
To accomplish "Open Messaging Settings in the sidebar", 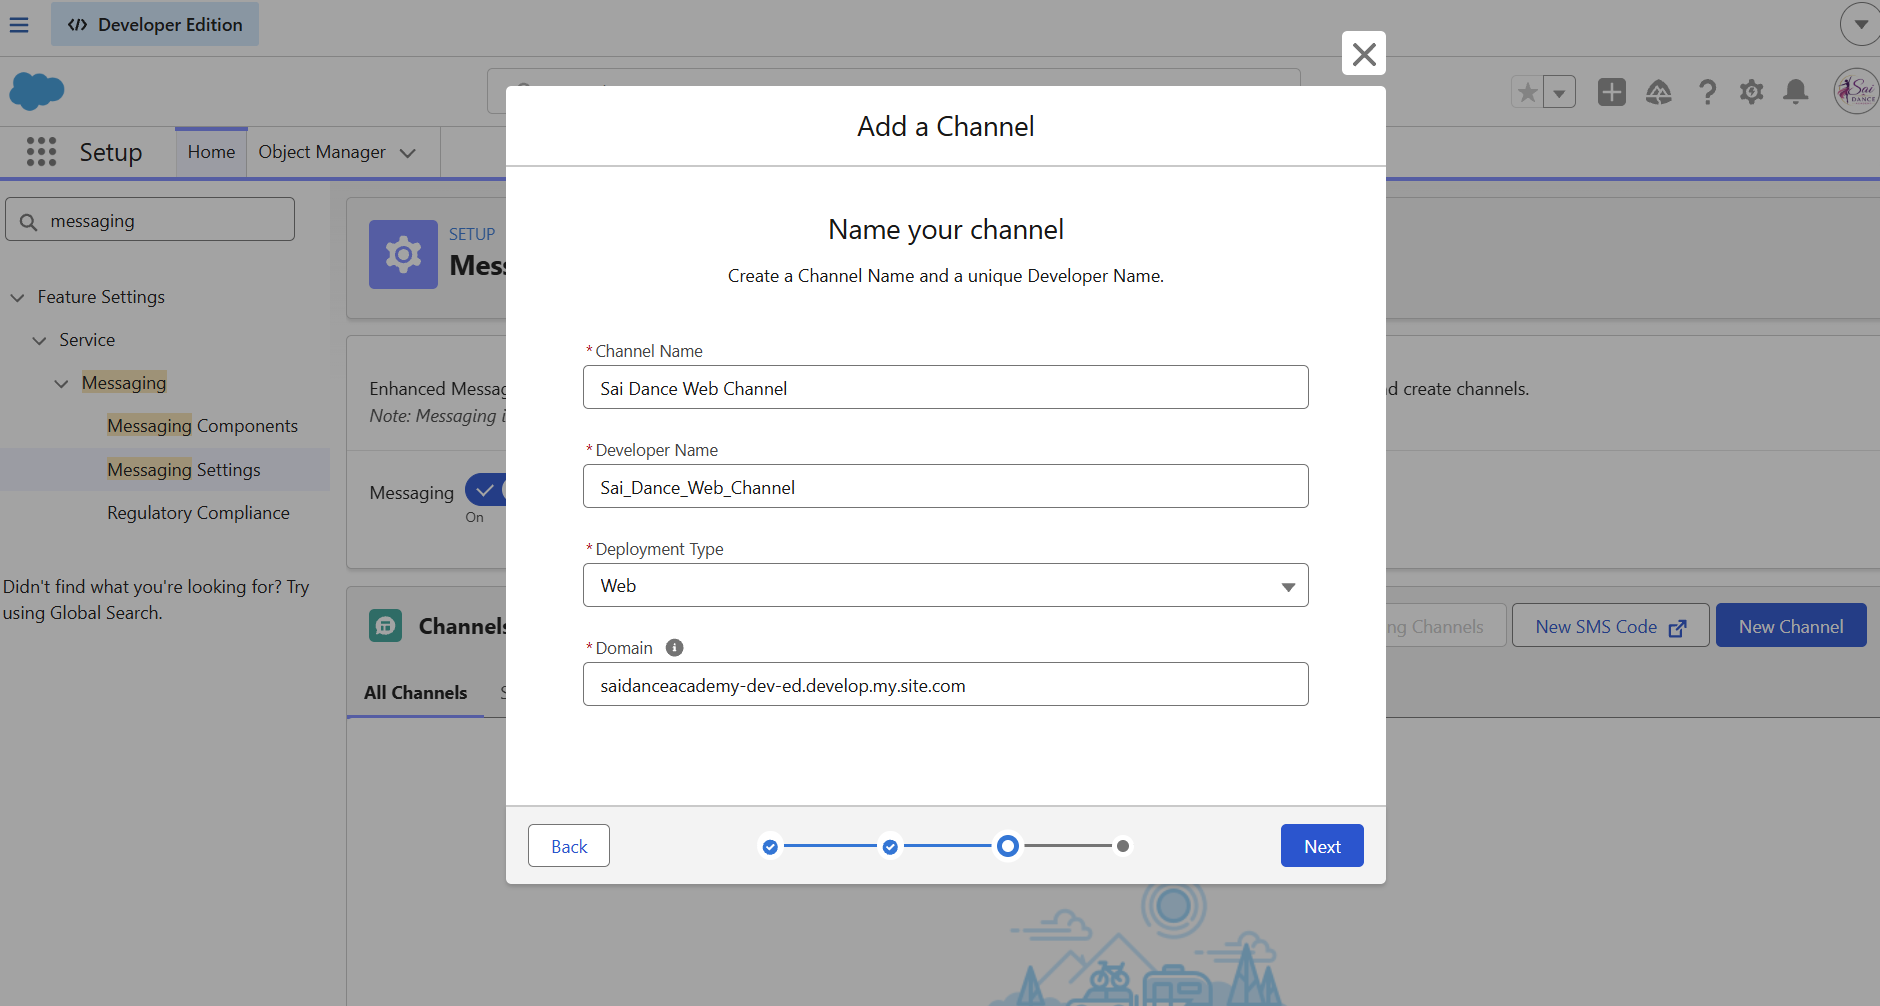I will click(184, 470).
